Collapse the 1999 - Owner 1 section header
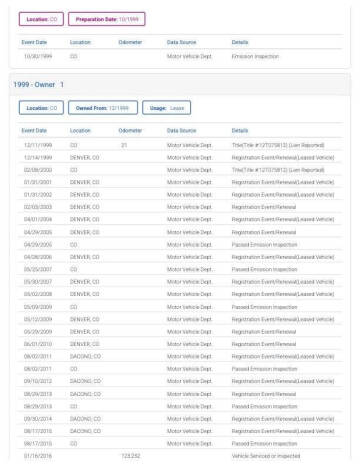Viewport: 360px width, 466px height. (180, 85)
